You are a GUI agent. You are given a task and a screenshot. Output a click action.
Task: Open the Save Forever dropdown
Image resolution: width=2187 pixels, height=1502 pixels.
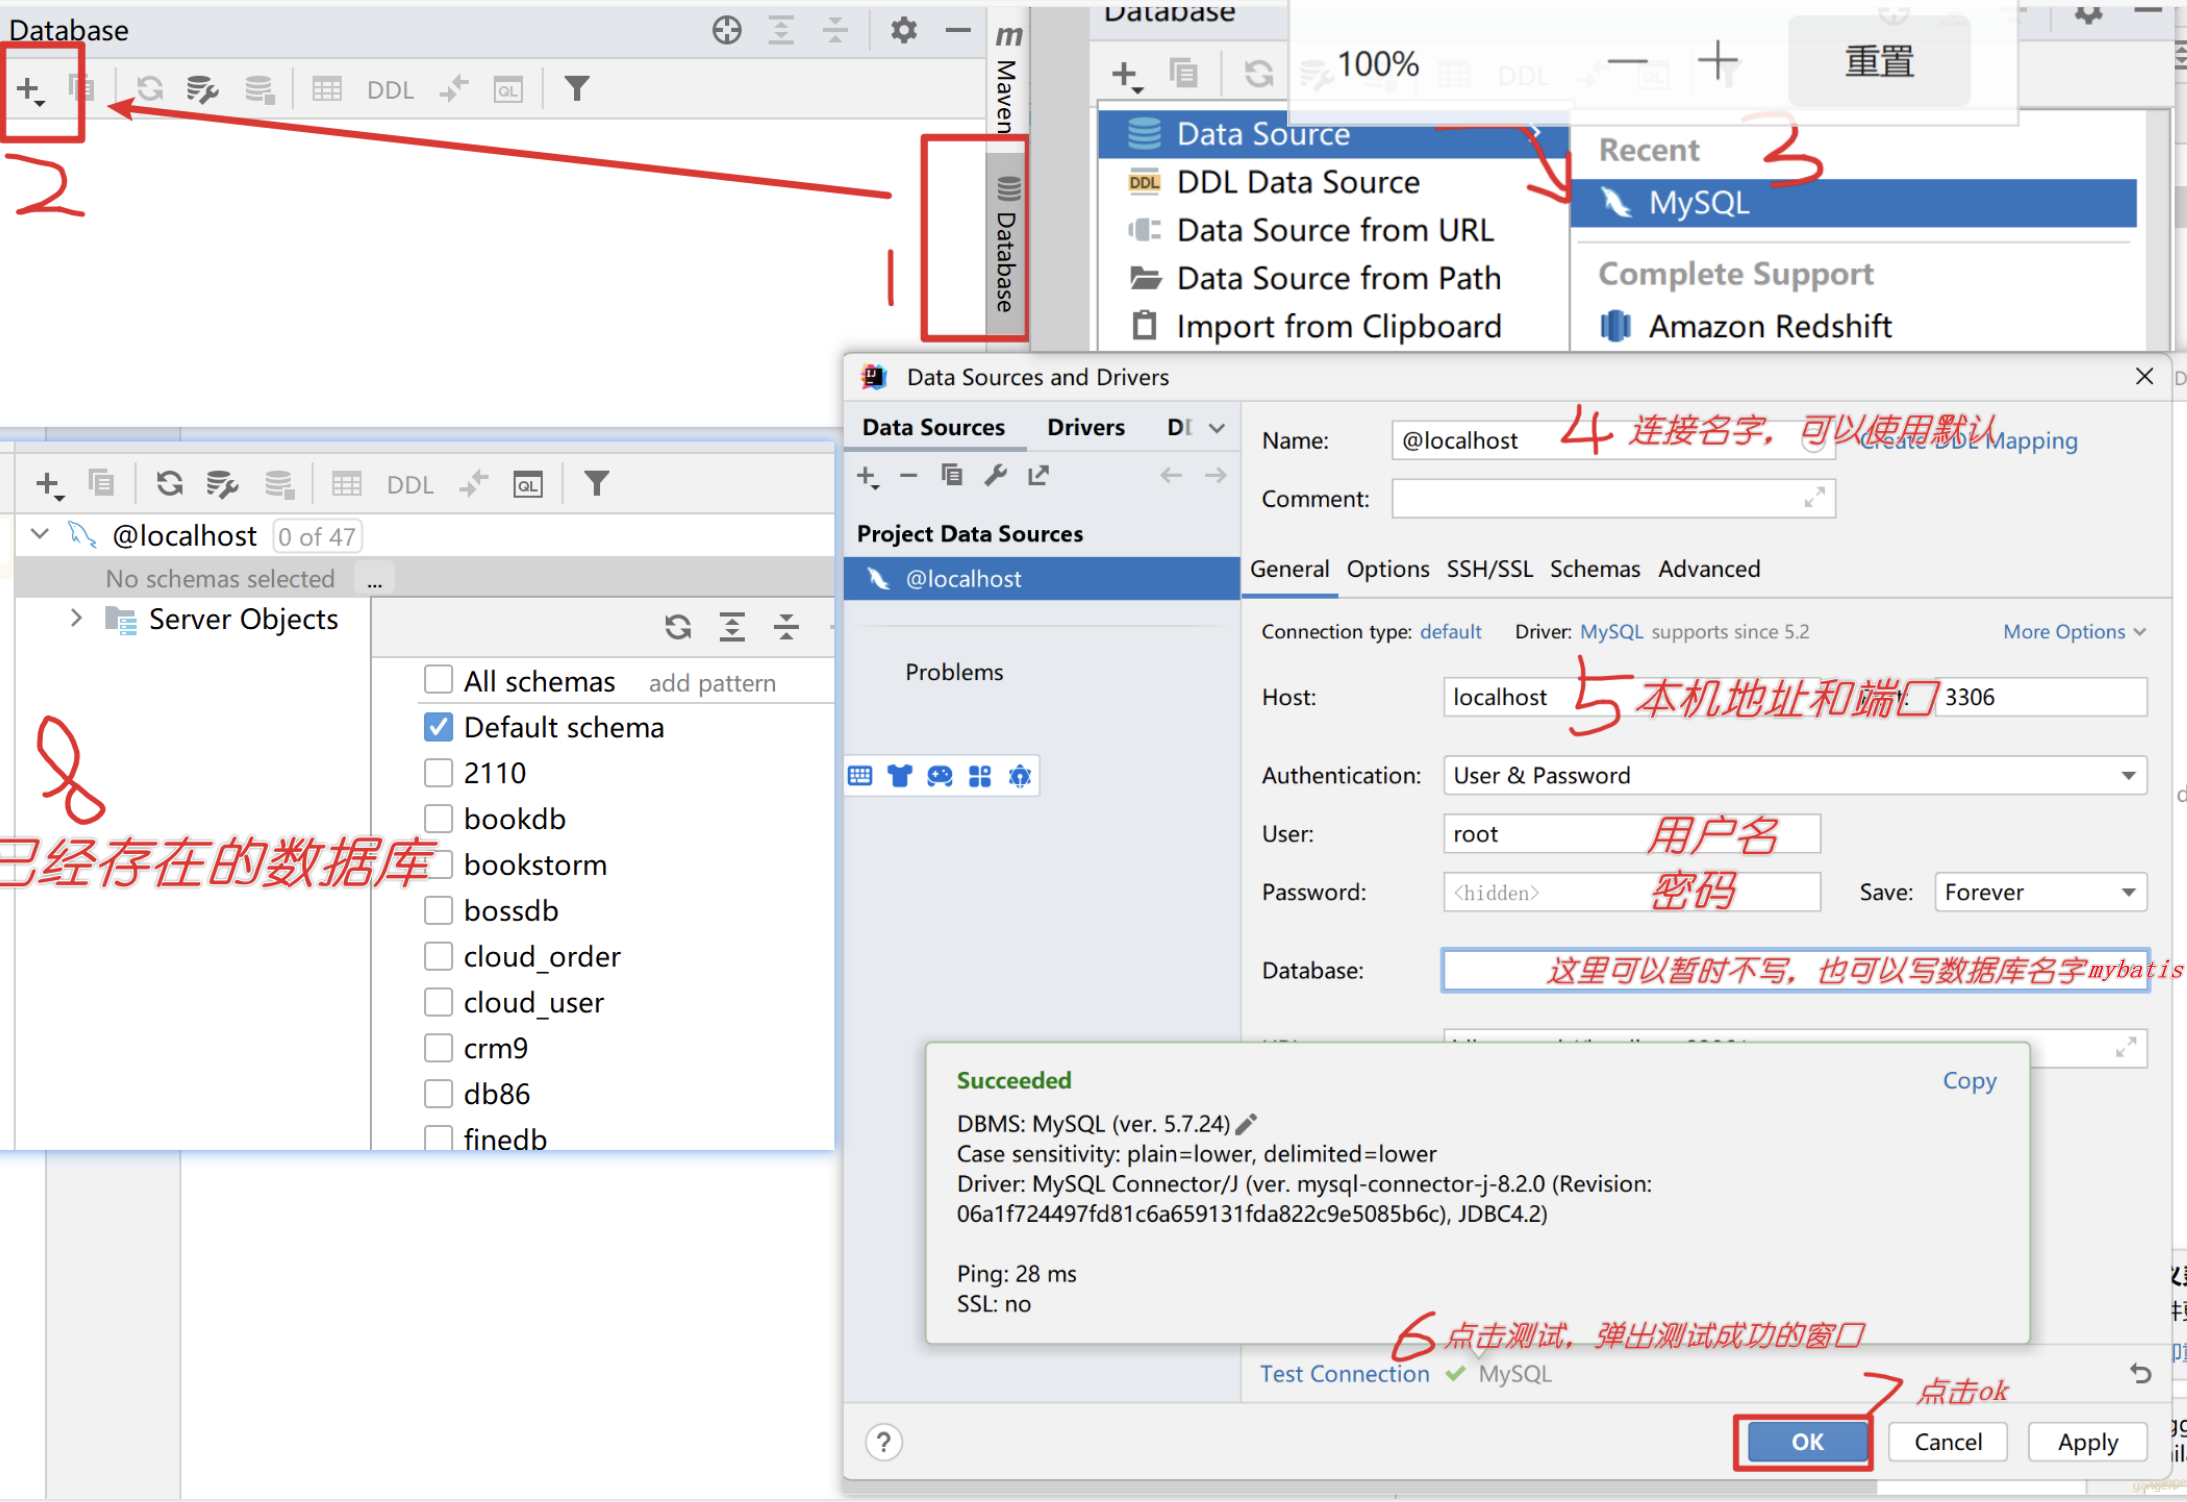2040,892
